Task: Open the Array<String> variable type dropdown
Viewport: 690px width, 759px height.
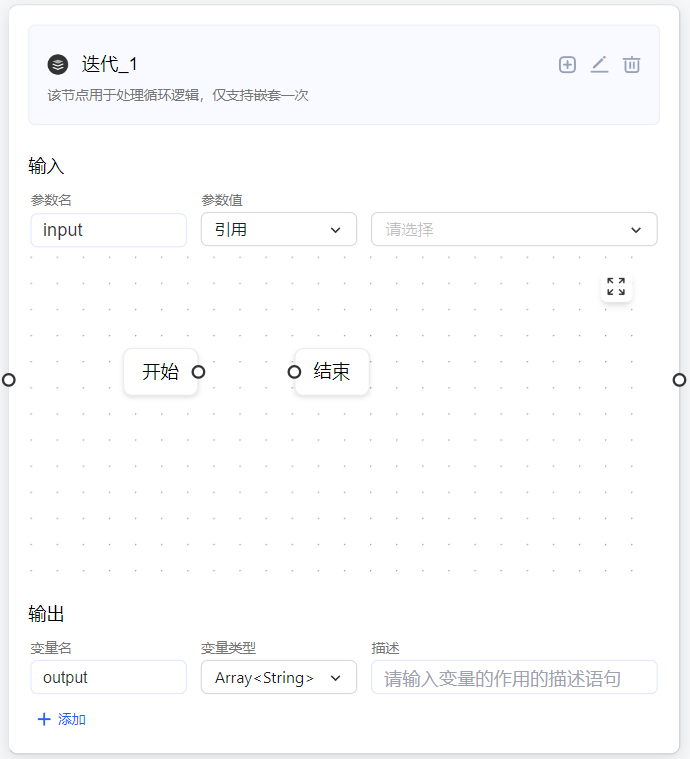Action: (279, 677)
